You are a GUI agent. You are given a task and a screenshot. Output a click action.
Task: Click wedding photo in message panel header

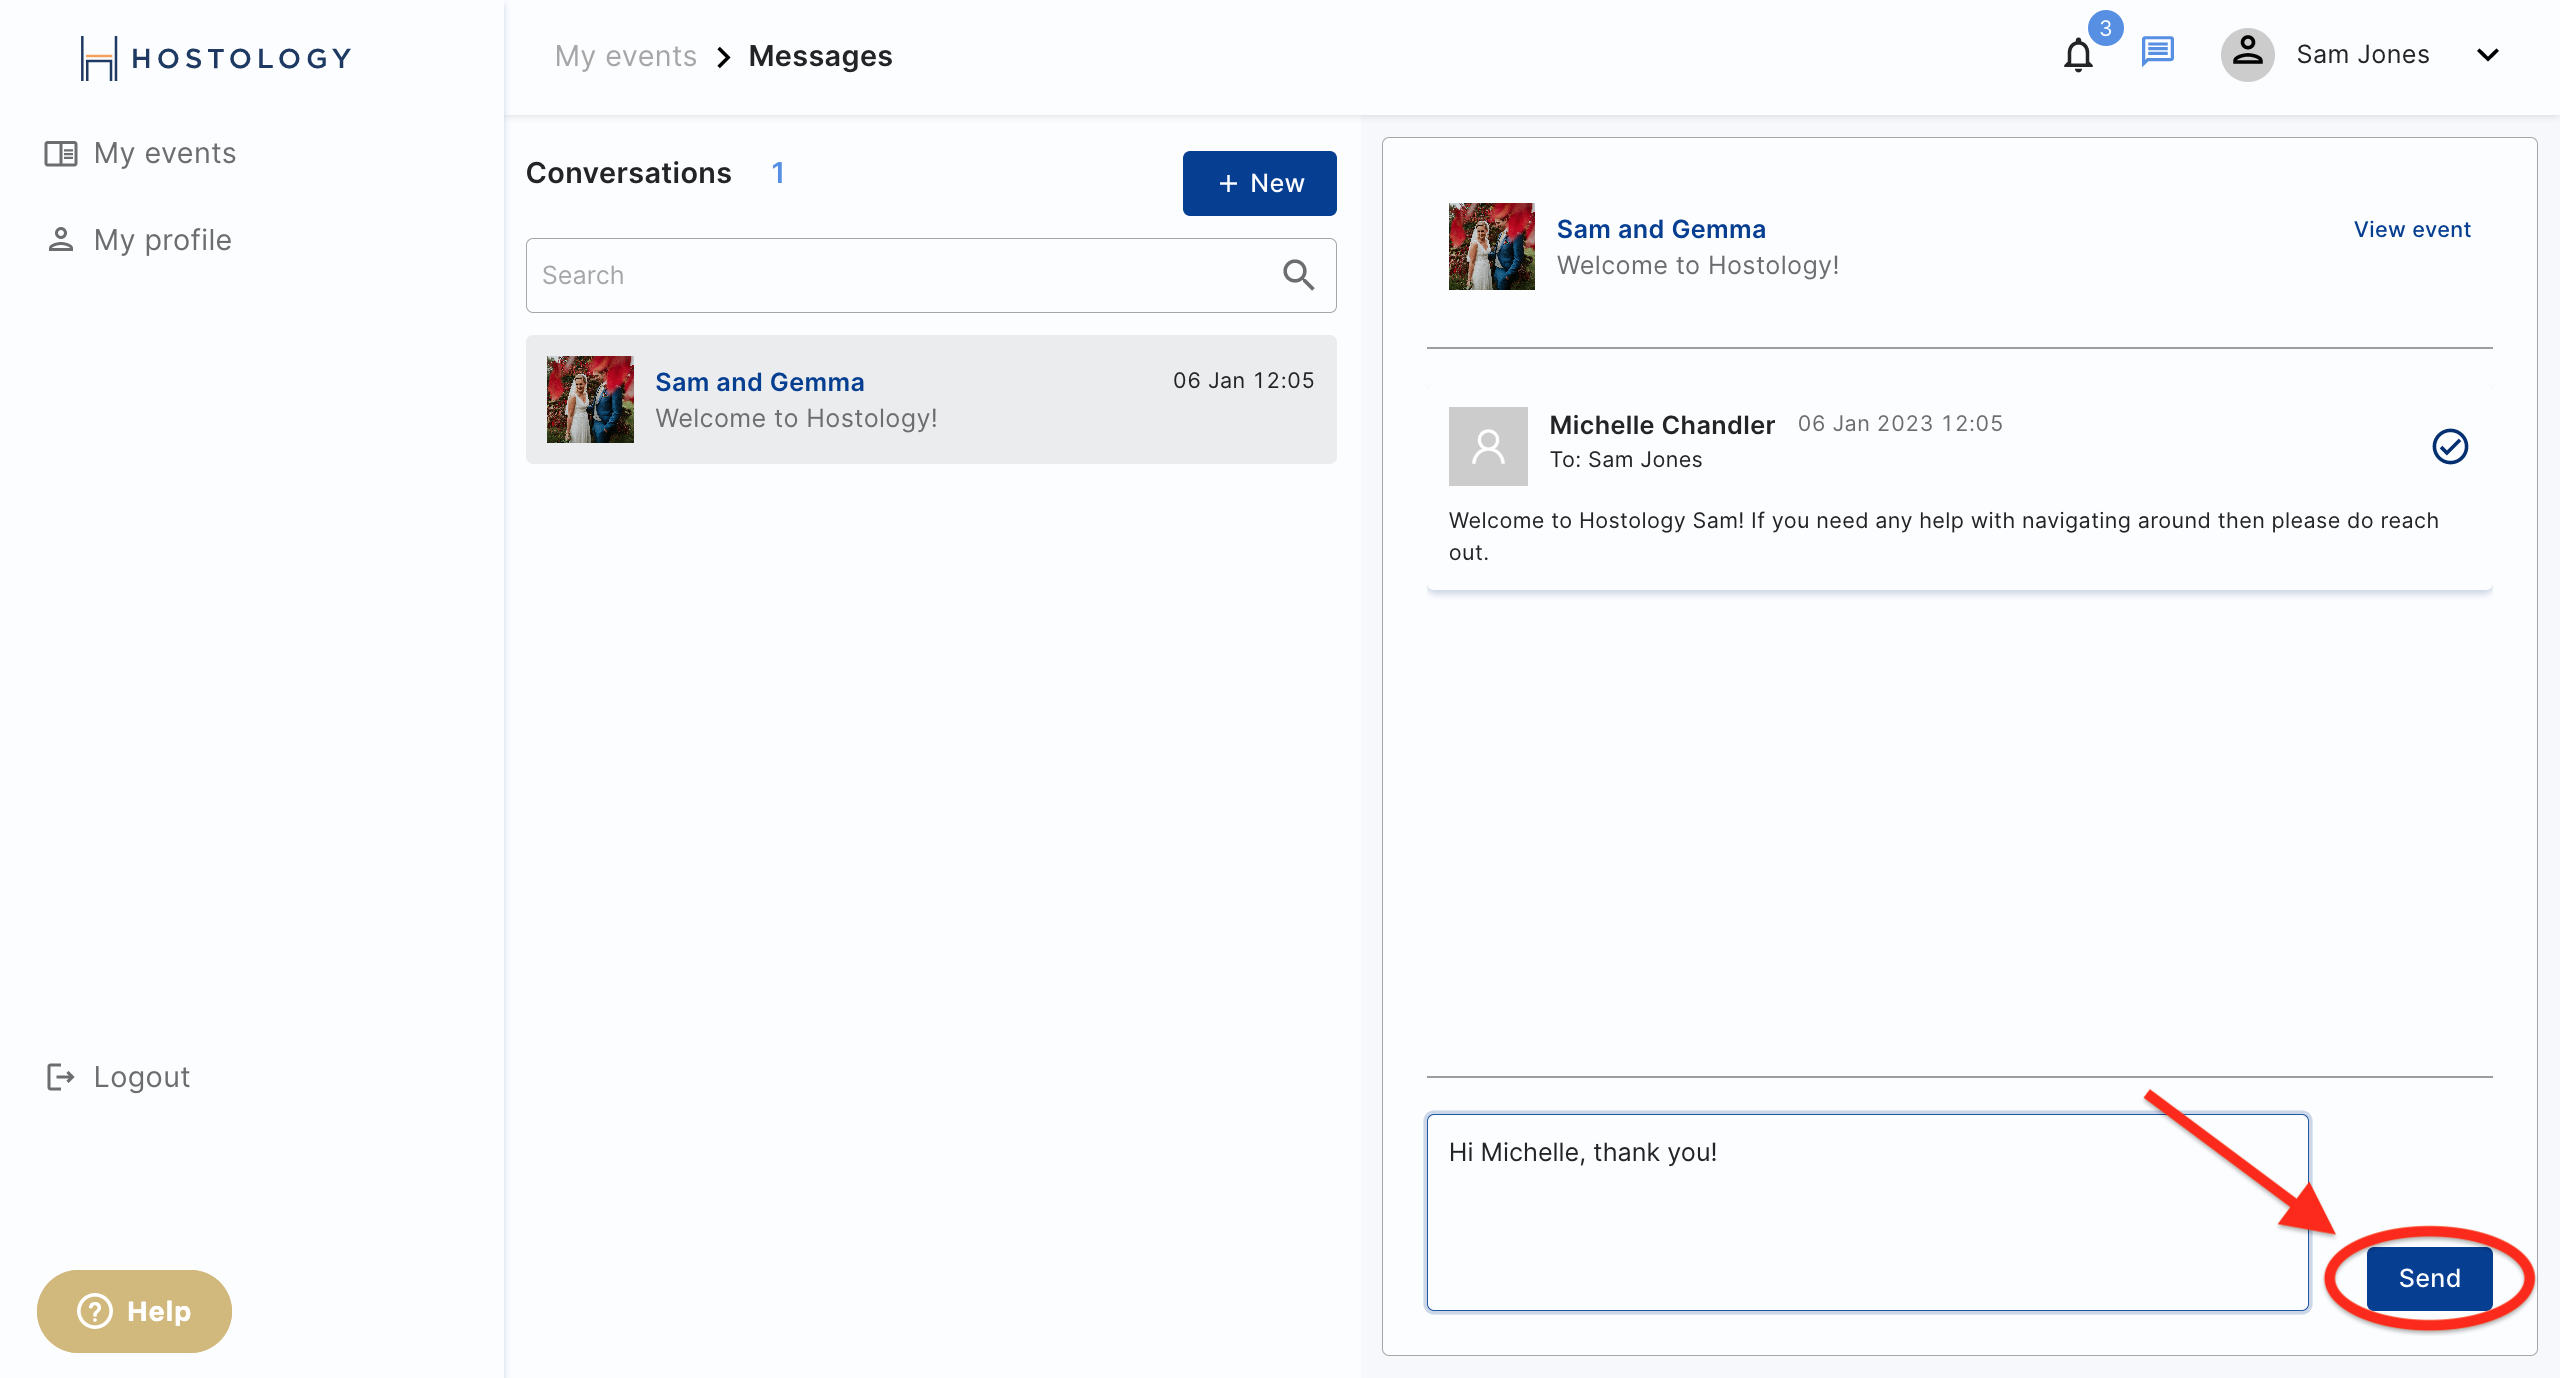(x=1491, y=246)
